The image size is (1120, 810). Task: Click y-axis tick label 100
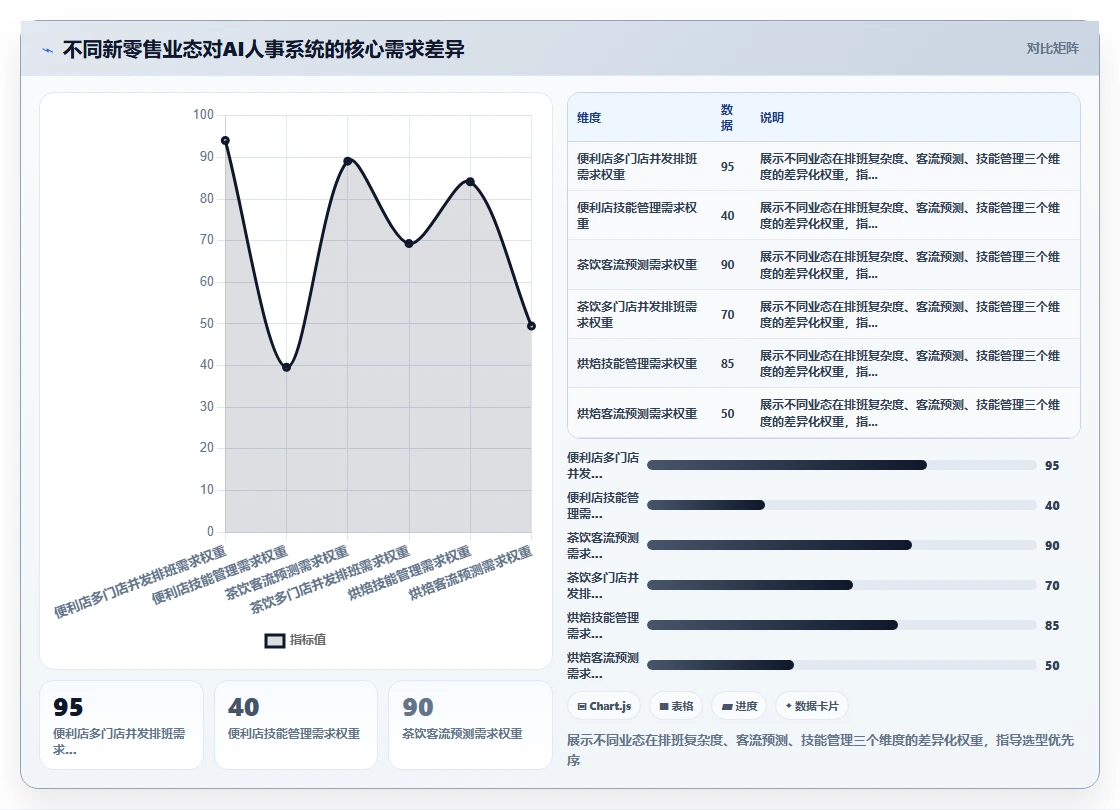(x=204, y=114)
